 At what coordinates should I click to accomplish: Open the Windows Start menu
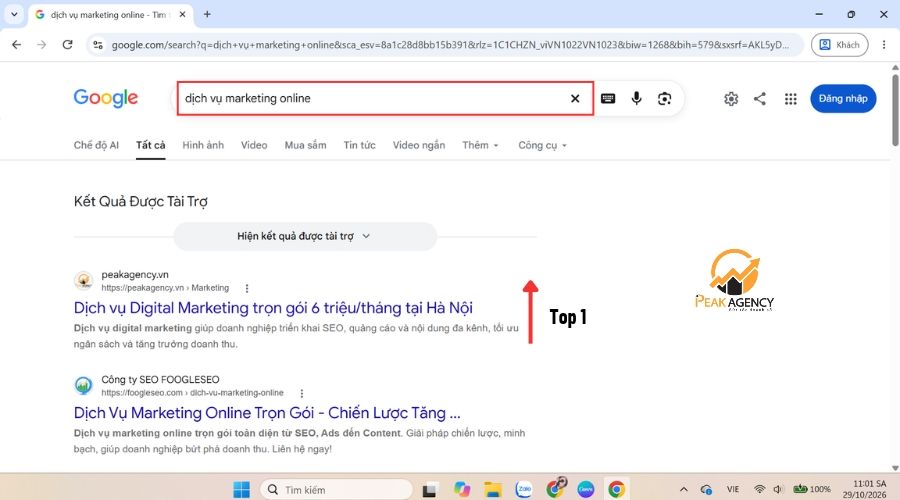[242, 490]
